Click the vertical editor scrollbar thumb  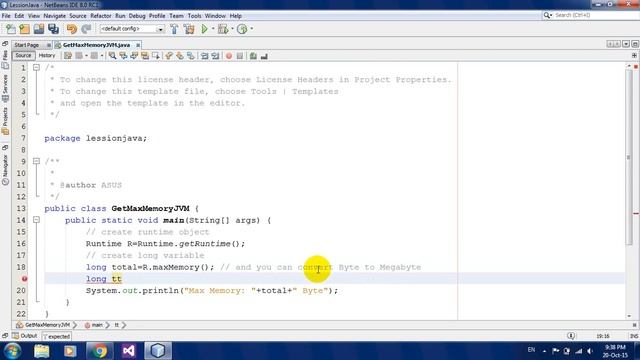point(629,157)
